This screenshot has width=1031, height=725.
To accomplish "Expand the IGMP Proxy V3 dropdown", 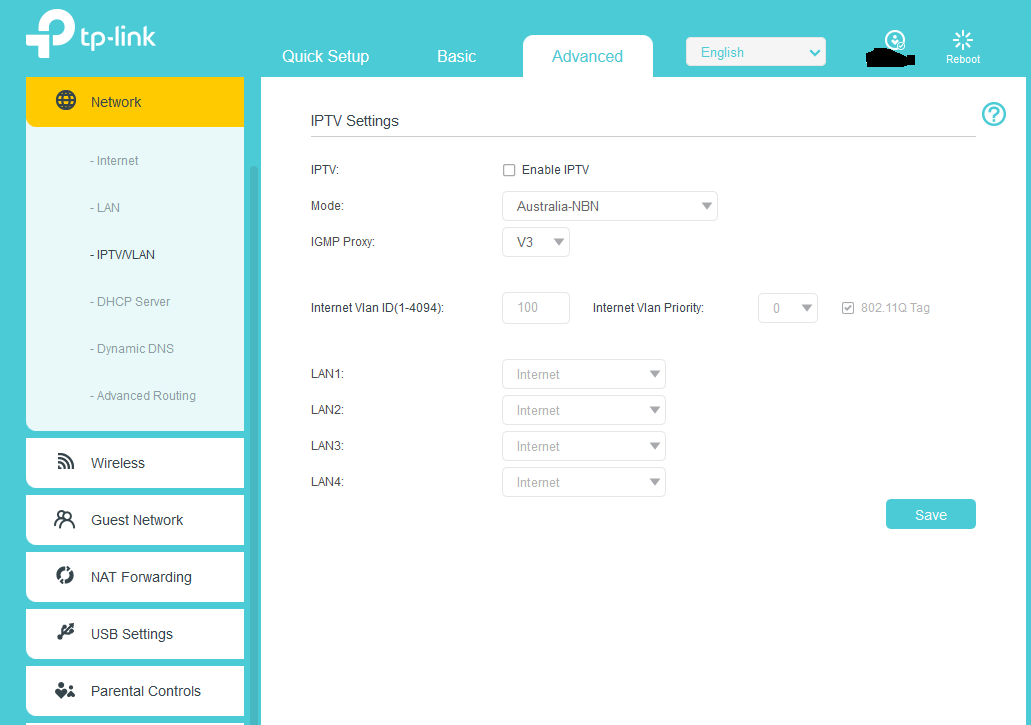I will 536,242.
